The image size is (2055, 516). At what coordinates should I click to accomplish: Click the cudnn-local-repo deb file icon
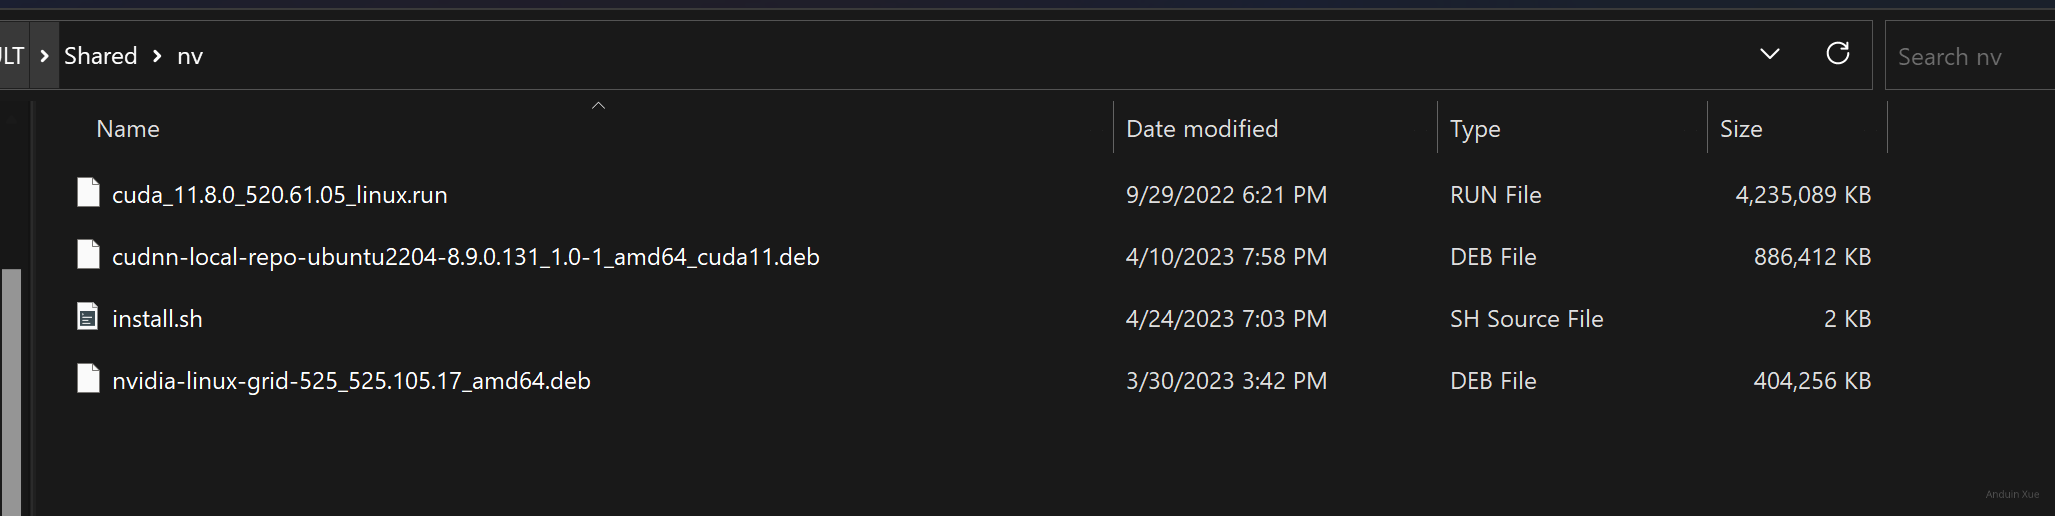coord(88,255)
